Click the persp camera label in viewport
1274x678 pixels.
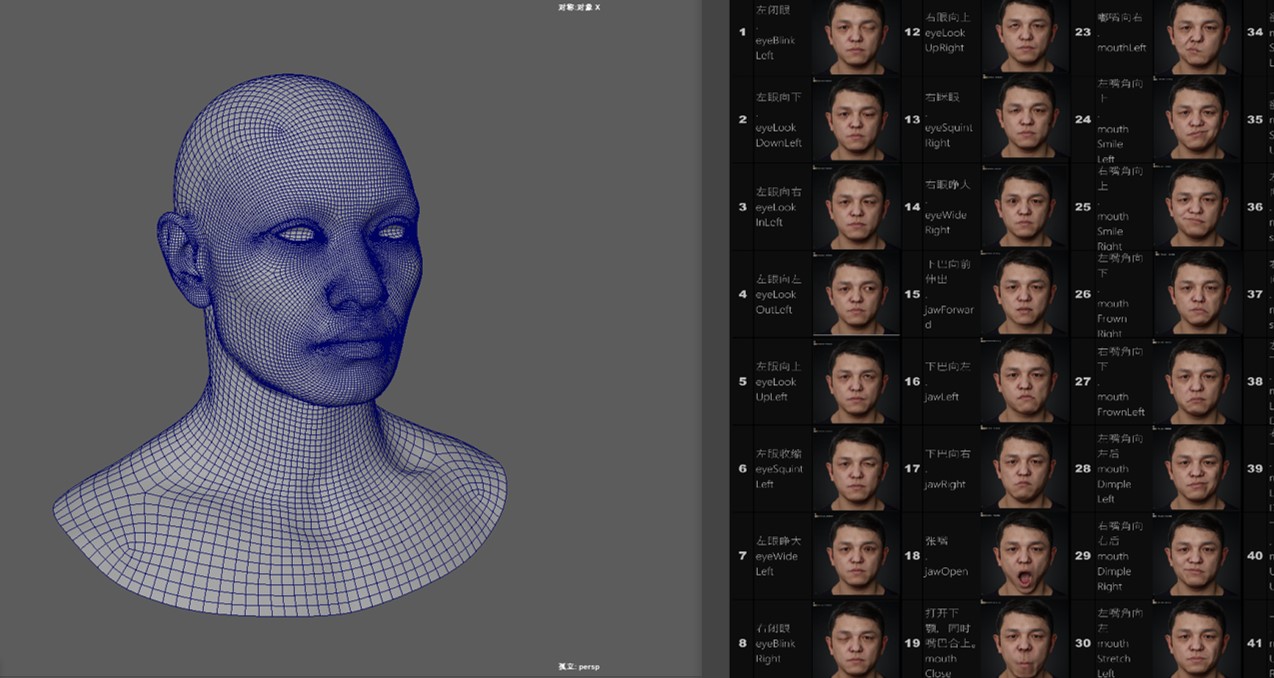tap(578, 667)
